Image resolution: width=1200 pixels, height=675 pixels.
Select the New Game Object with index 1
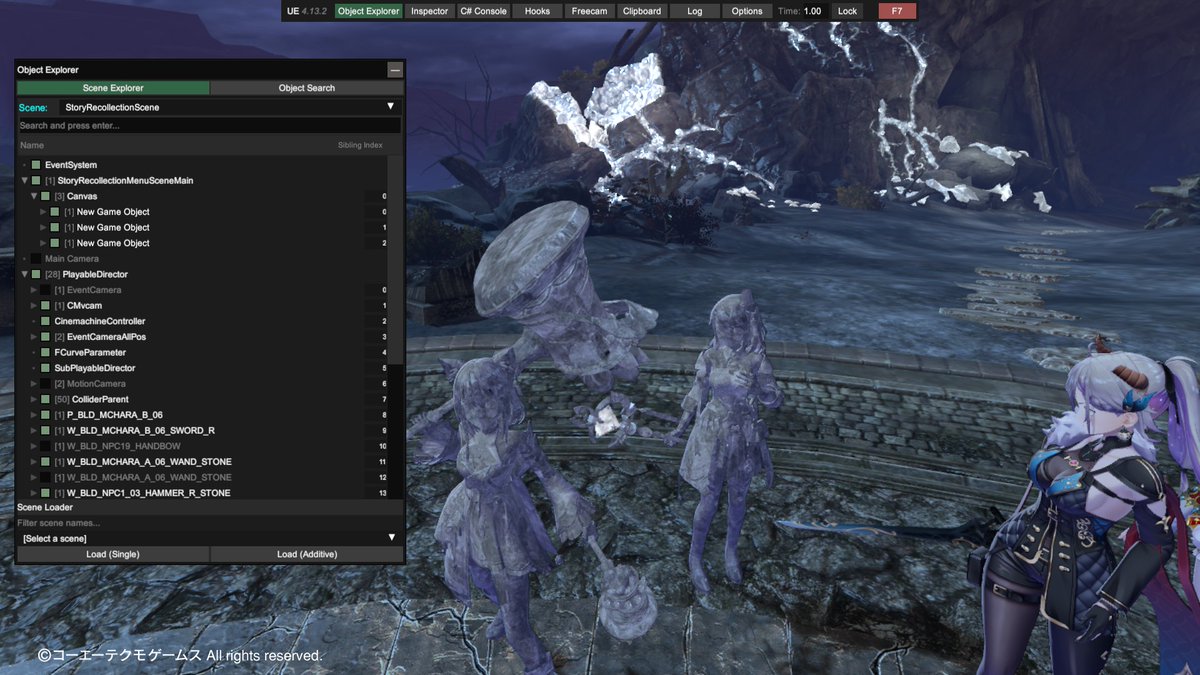click(113, 228)
